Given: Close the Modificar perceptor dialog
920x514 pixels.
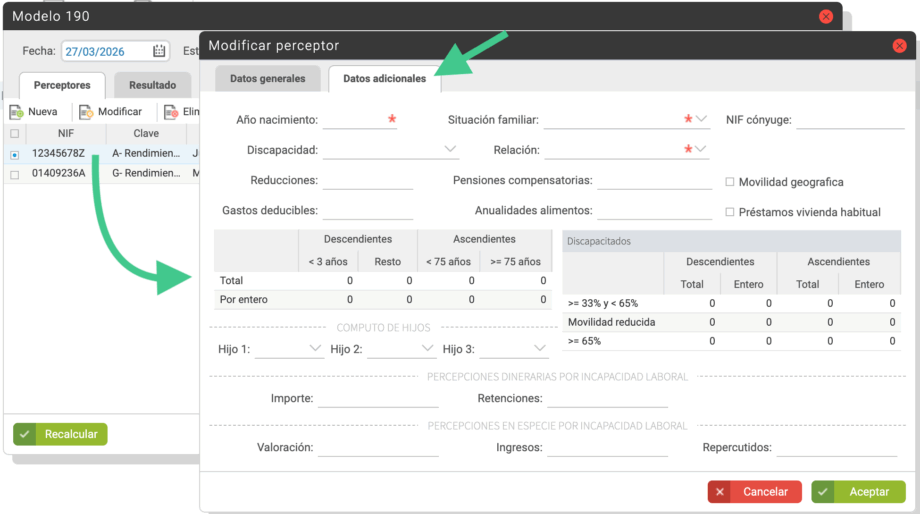Looking at the screenshot, I should (x=899, y=46).
